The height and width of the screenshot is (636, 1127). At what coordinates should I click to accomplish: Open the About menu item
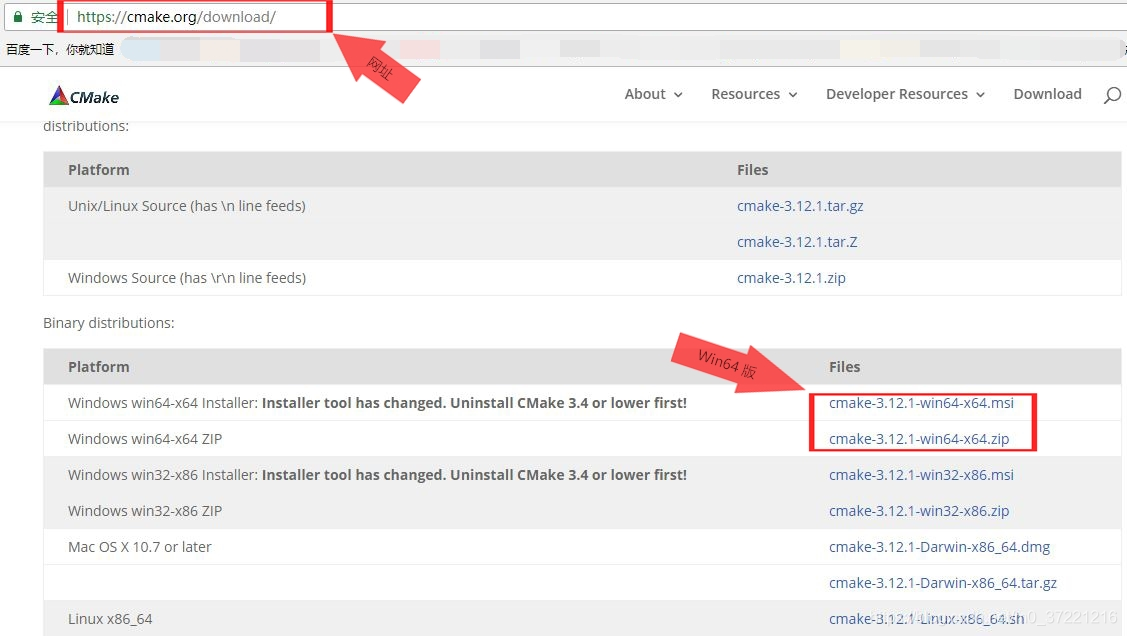coord(645,94)
